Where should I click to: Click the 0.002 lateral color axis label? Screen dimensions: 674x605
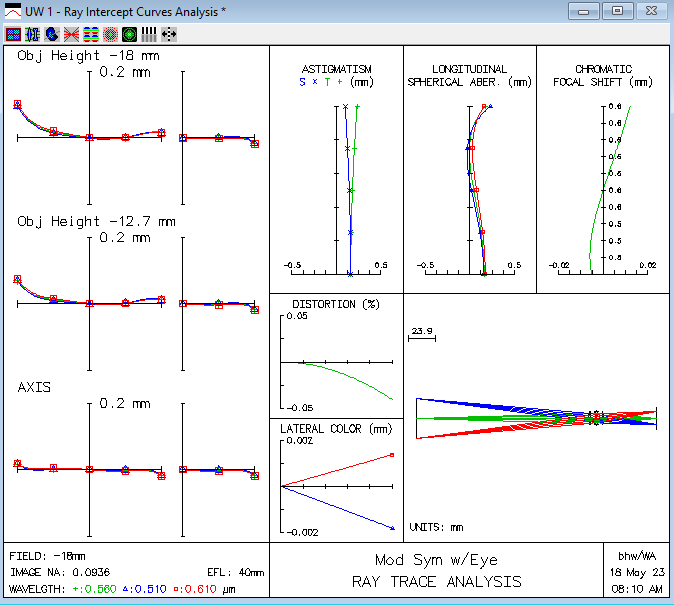[300, 441]
